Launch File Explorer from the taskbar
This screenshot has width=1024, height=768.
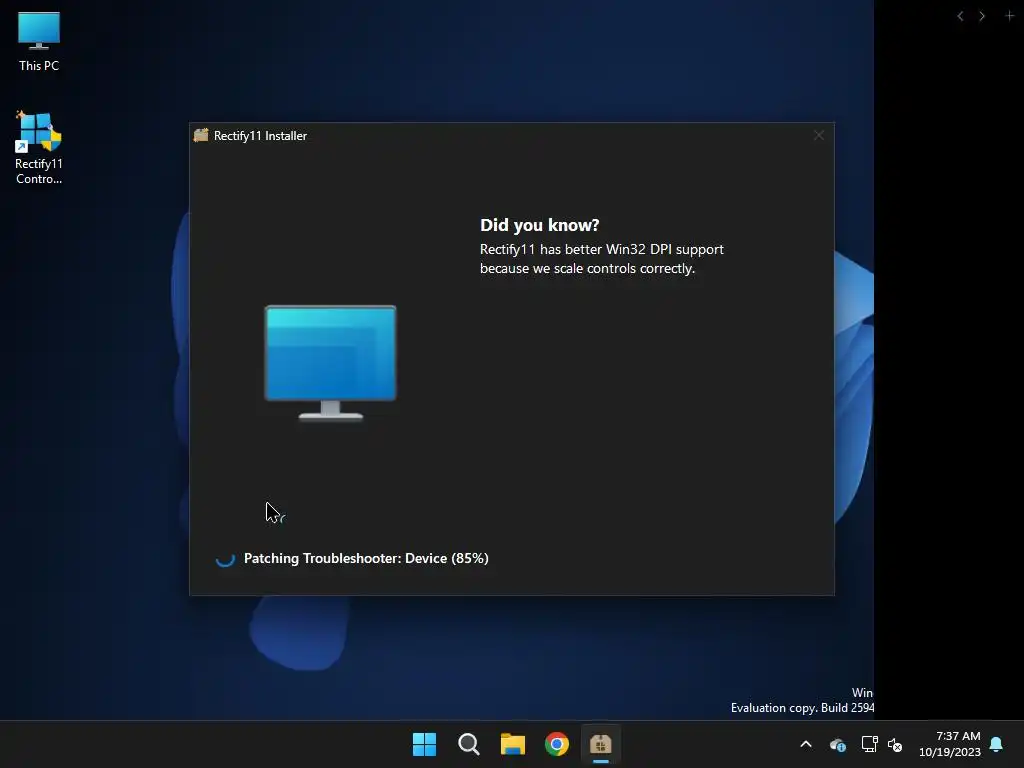[x=513, y=744]
